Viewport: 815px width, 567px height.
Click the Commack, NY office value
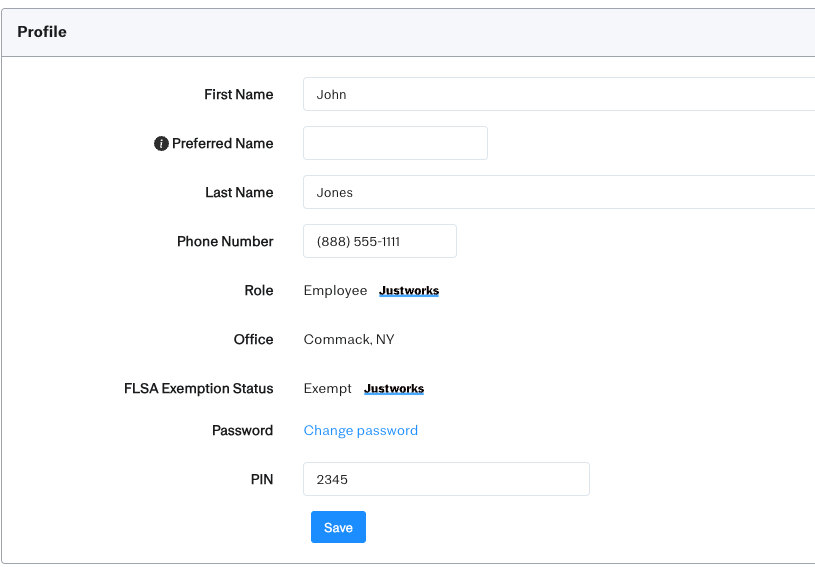(x=349, y=340)
